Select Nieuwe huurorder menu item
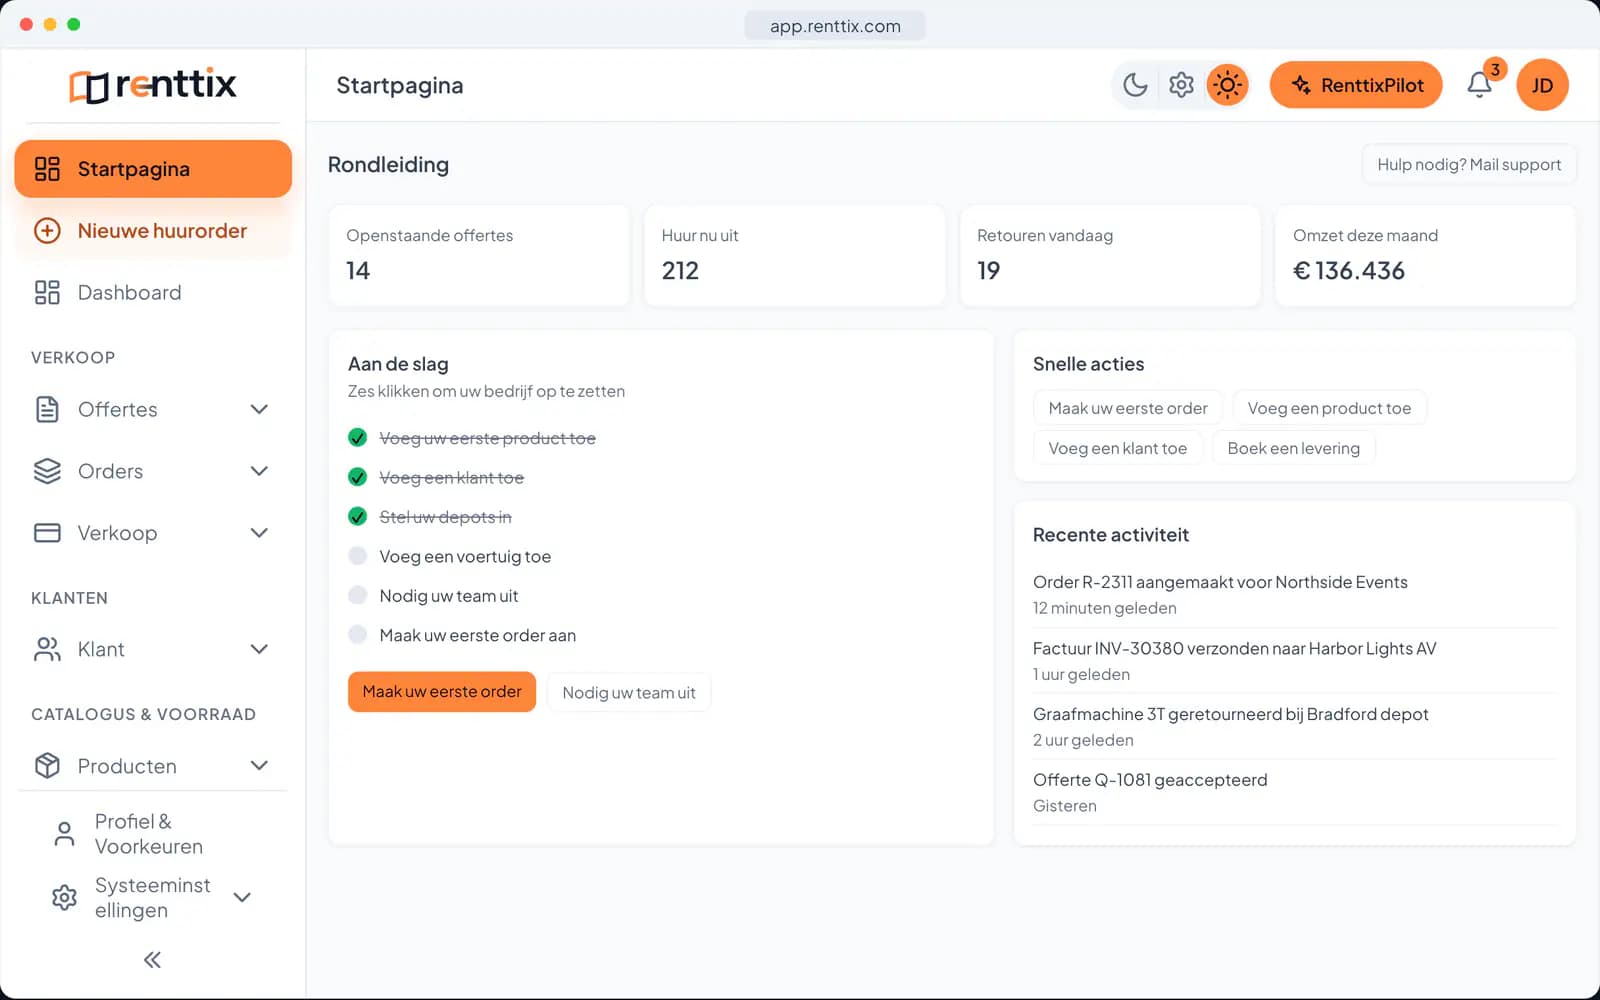The width and height of the screenshot is (1600, 1000). [x=153, y=231]
